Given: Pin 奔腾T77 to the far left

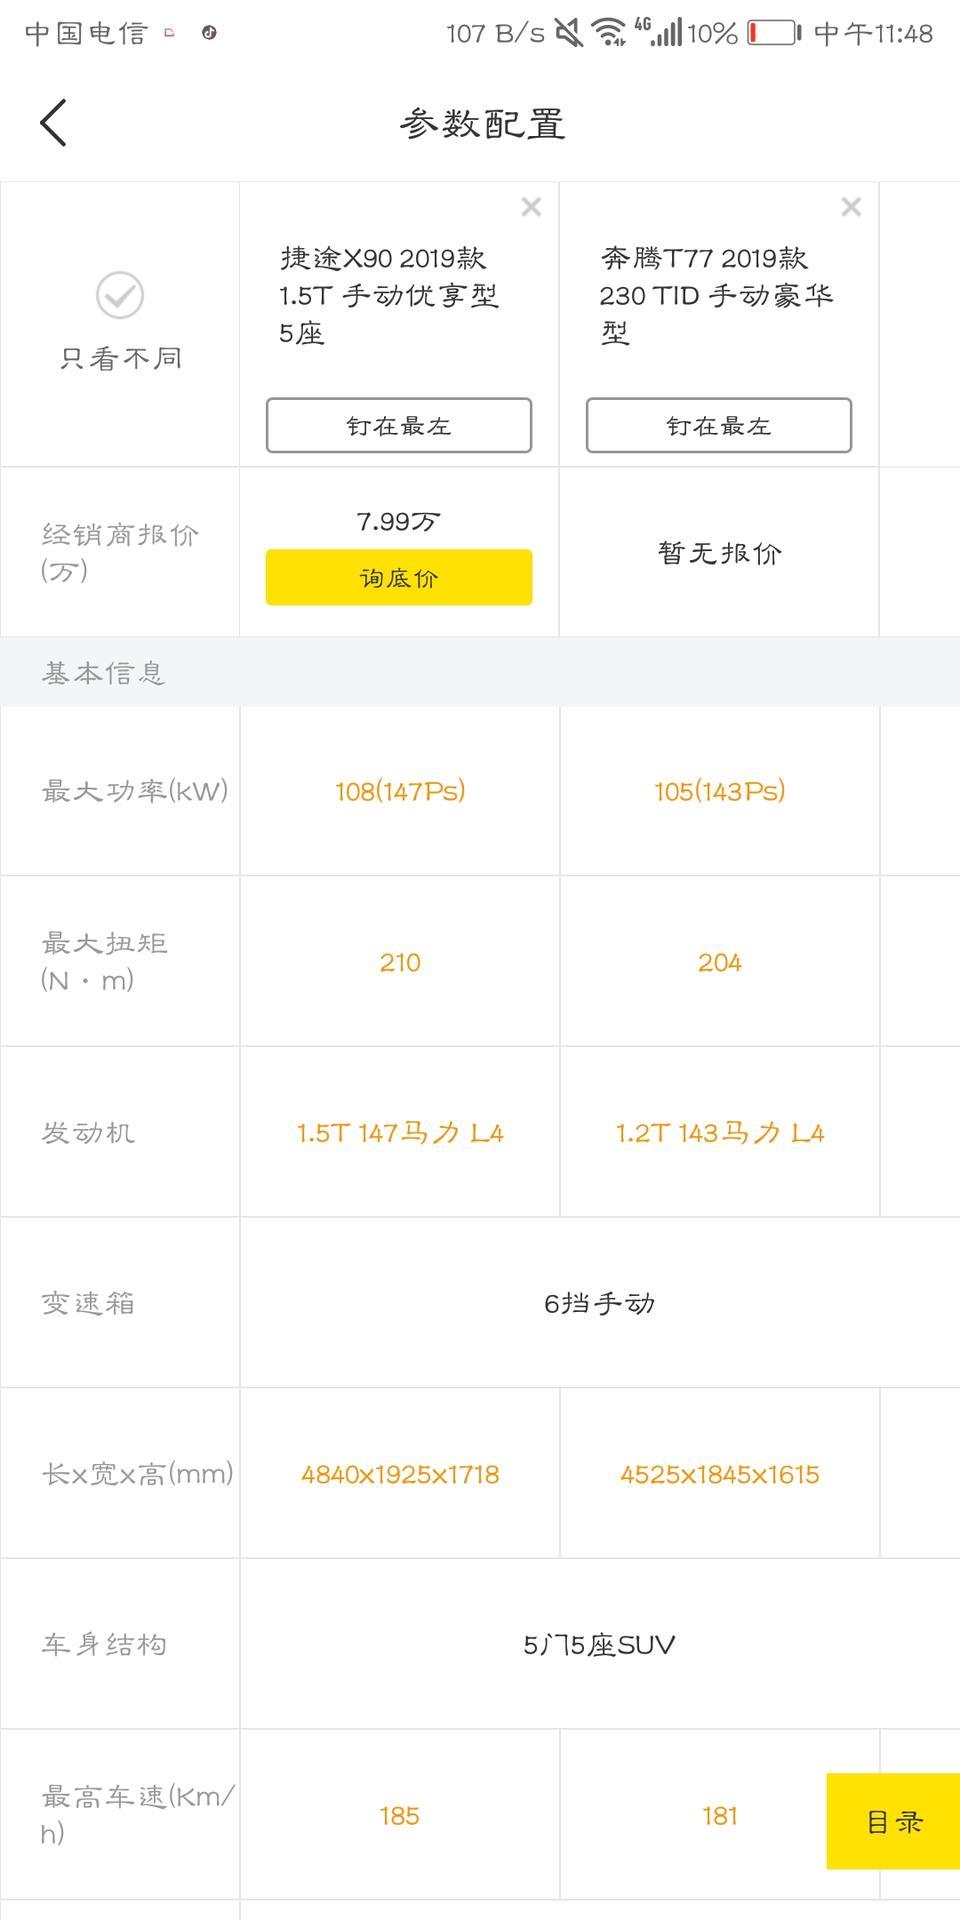Looking at the screenshot, I should click(x=719, y=426).
